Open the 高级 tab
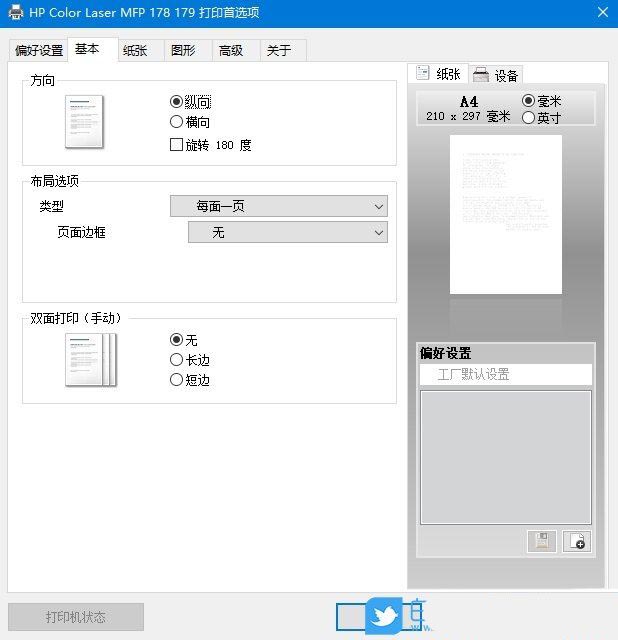 [236, 51]
